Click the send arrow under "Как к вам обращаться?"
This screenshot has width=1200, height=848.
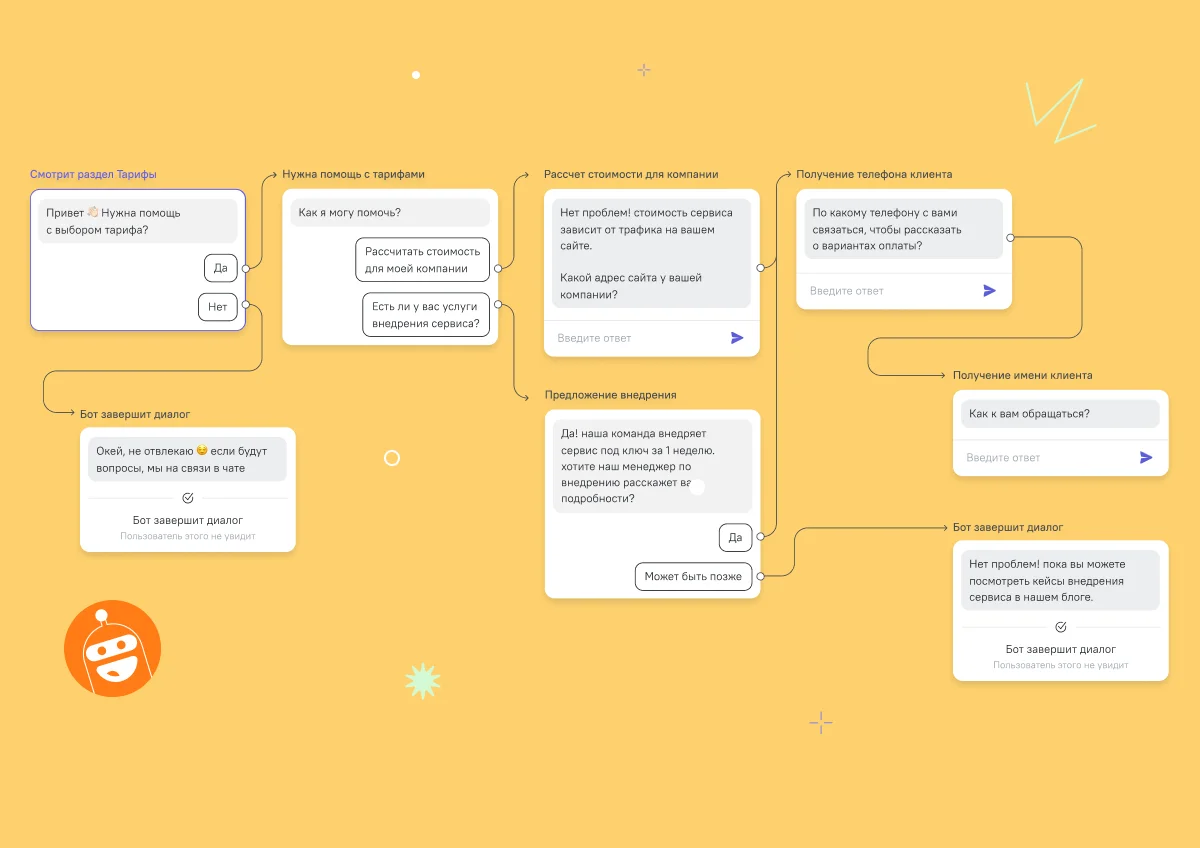(x=1146, y=458)
